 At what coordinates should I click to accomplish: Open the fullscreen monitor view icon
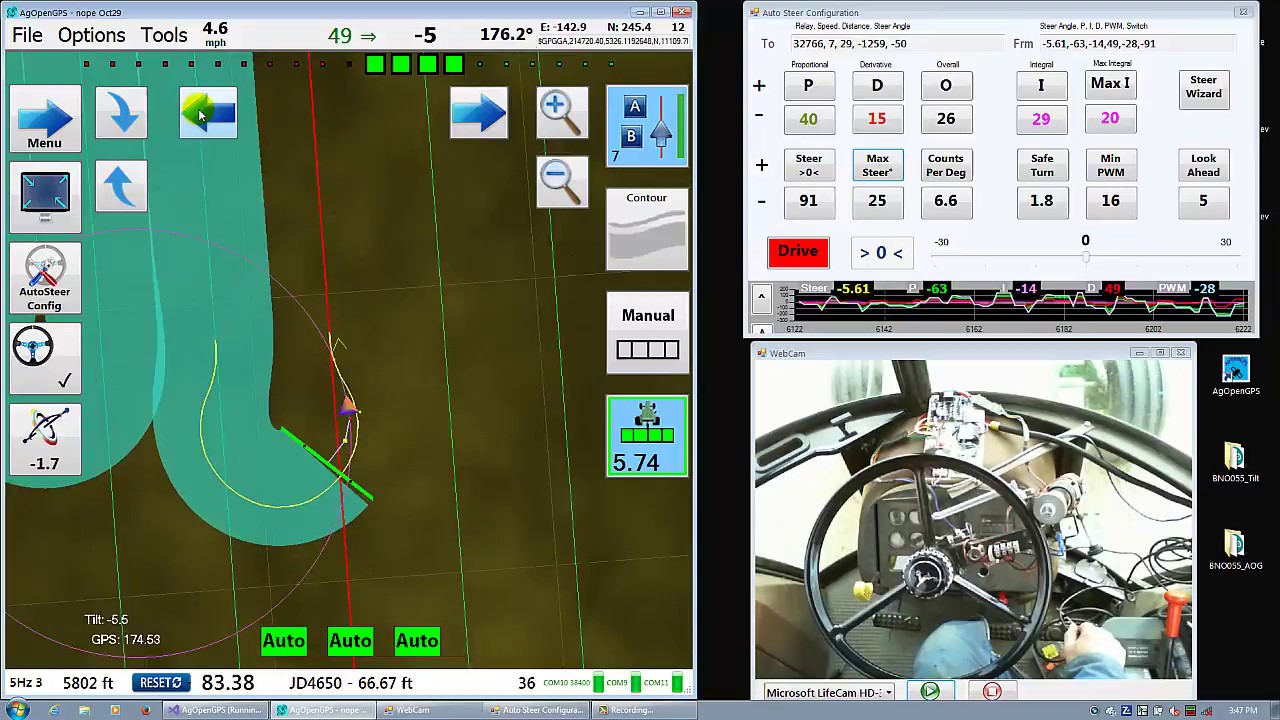click(45, 196)
